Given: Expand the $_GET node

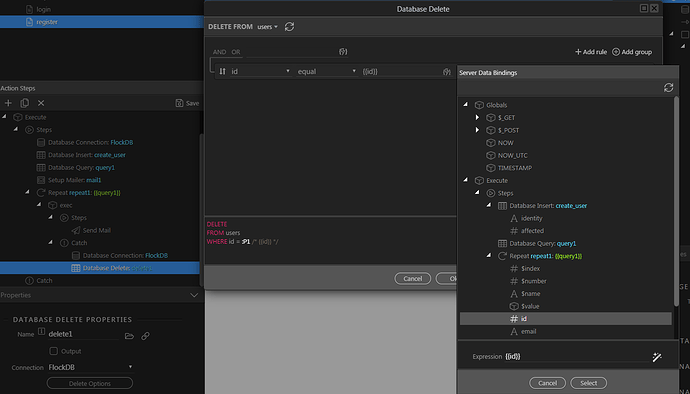Looking at the screenshot, I should click(477, 118).
